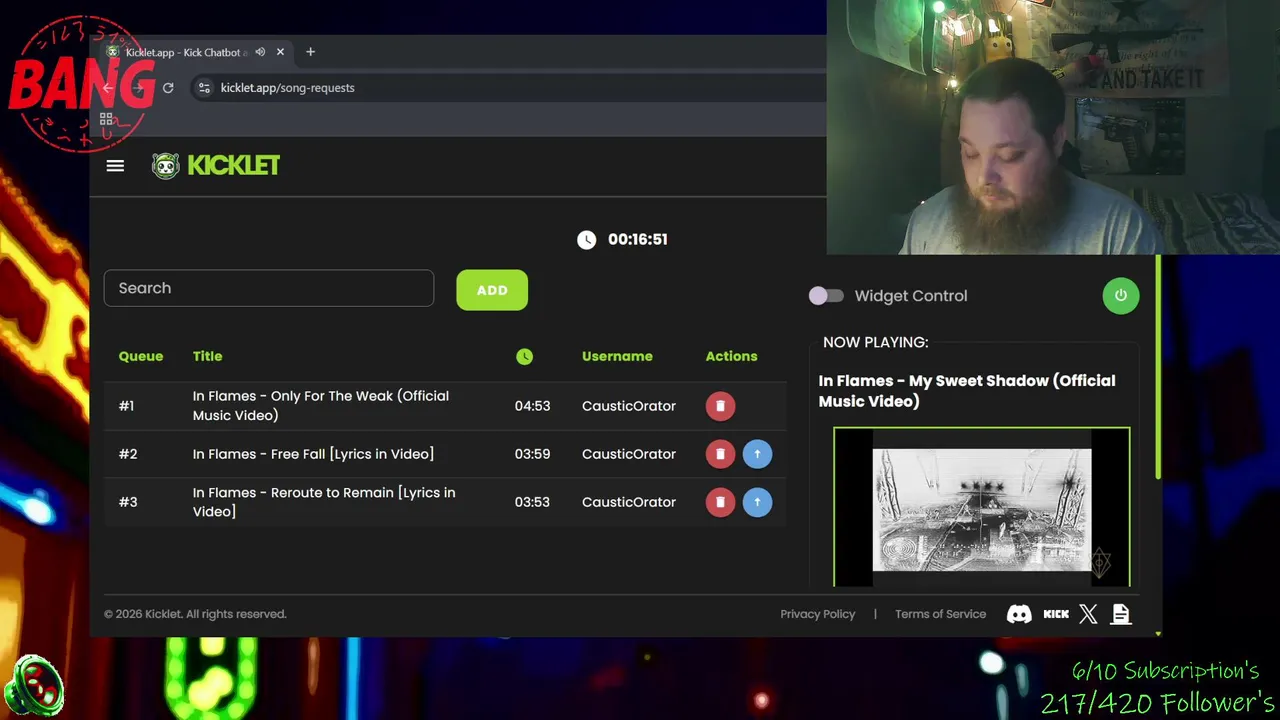Click CausticOrator username in row #1
Viewport: 1280px width, 720px height.
pyautogui.click(x=629, y=406)
